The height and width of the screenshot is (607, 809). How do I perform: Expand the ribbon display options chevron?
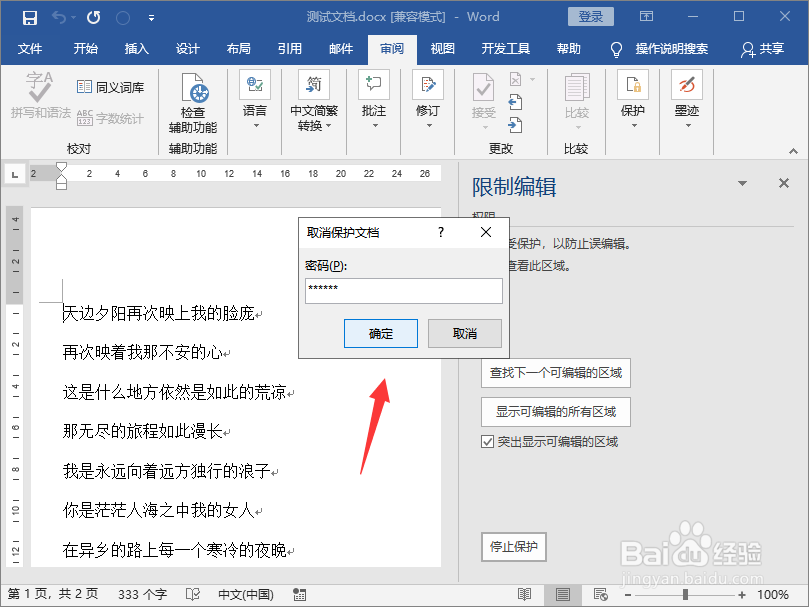(646, 17)
